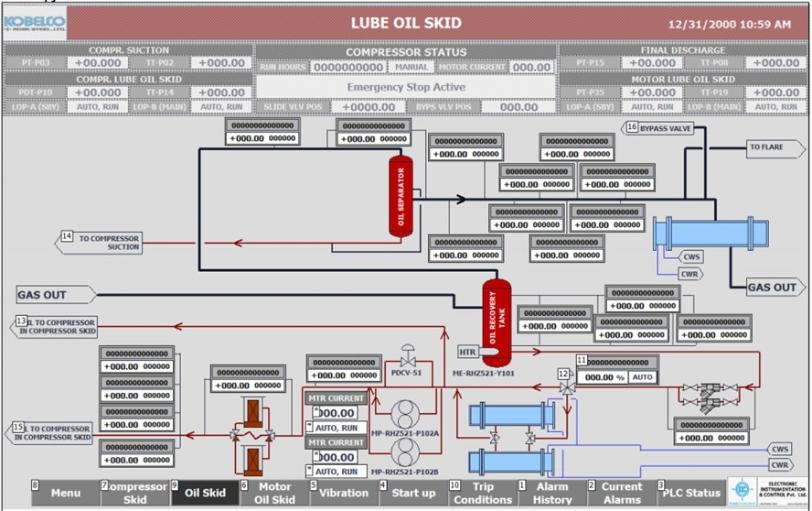Go to Alarm History screen

click(552, 493)
